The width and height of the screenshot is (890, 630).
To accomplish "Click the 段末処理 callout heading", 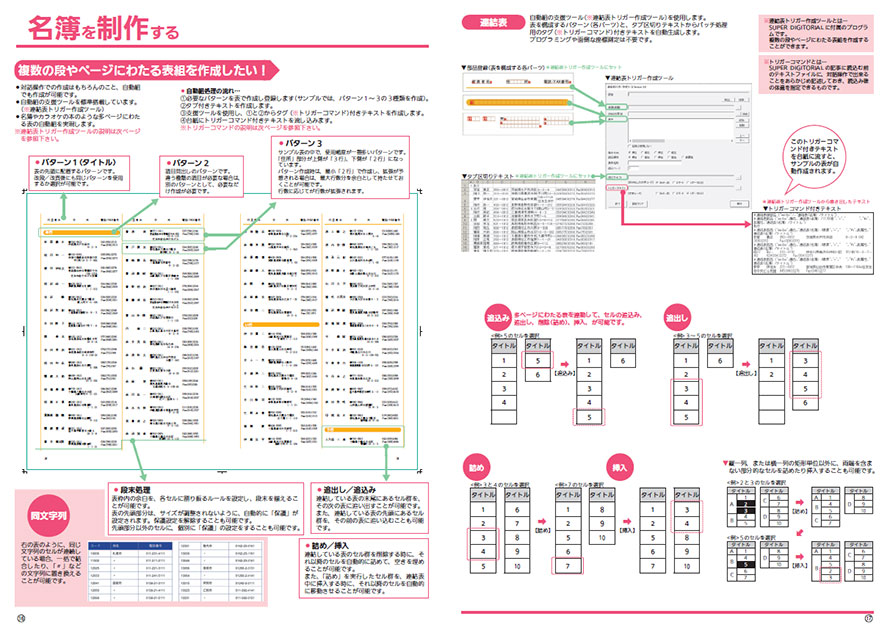I will pyautogui.click(x=132, y=489).
